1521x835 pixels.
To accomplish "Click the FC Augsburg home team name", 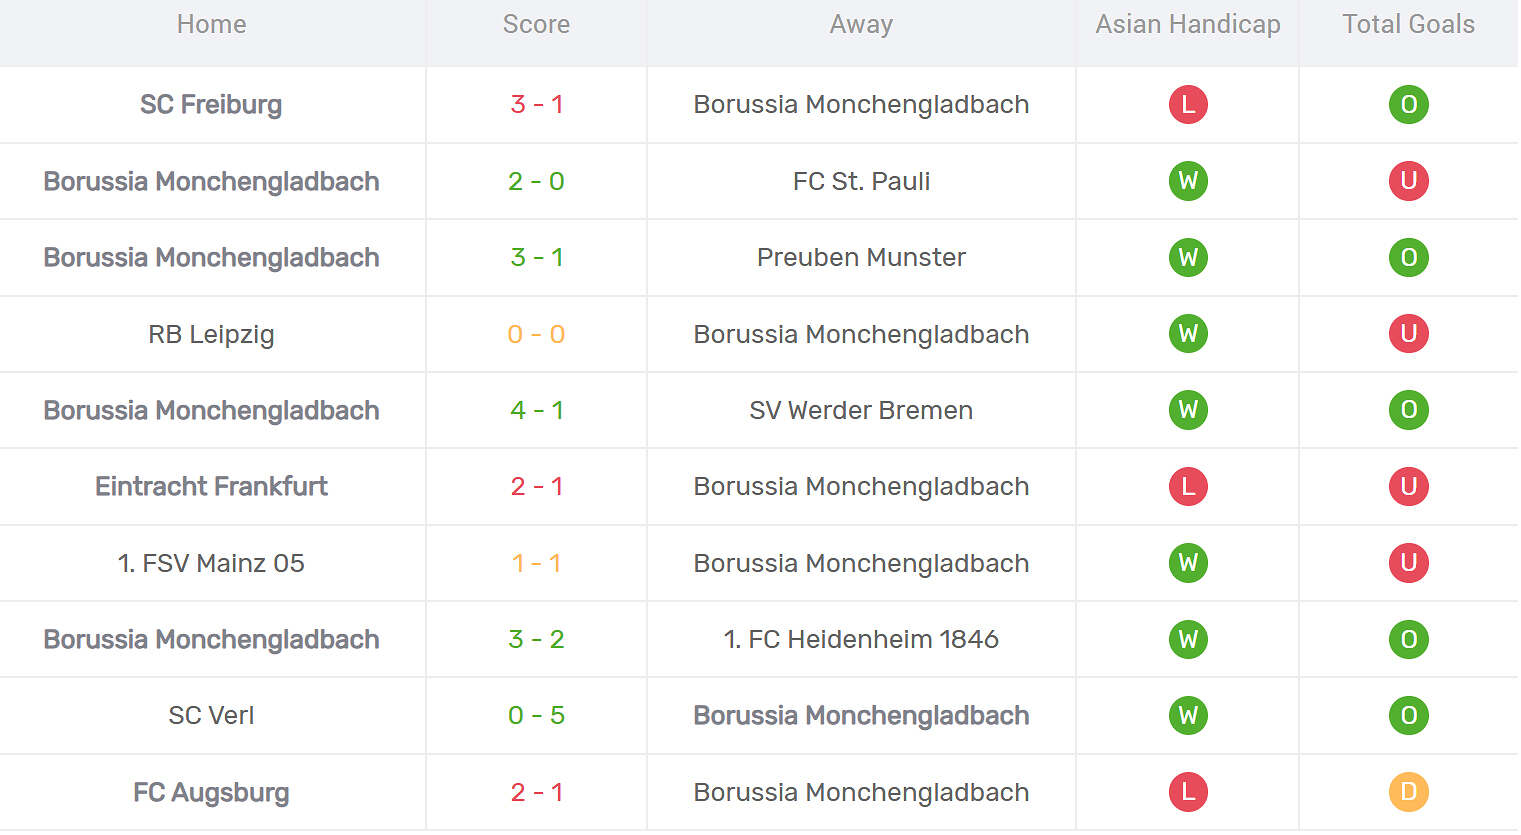I will pos(211,793).
